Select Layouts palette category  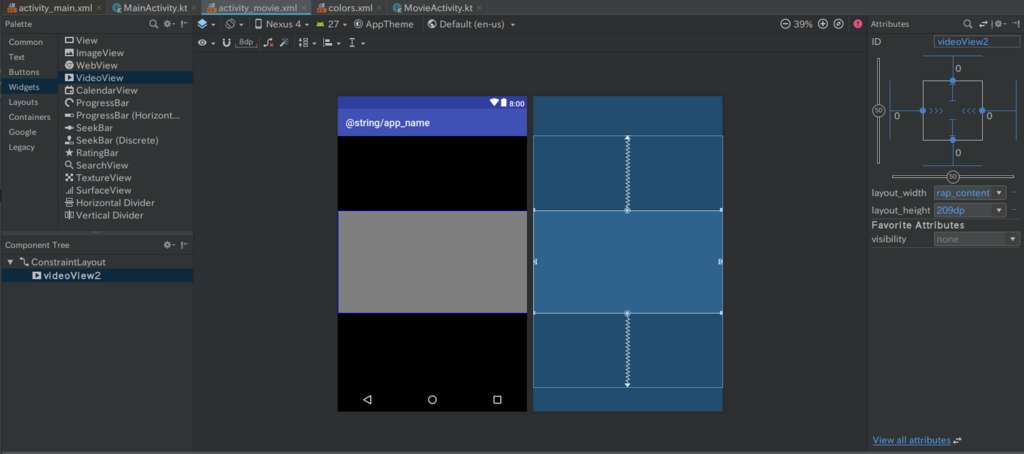23,102
